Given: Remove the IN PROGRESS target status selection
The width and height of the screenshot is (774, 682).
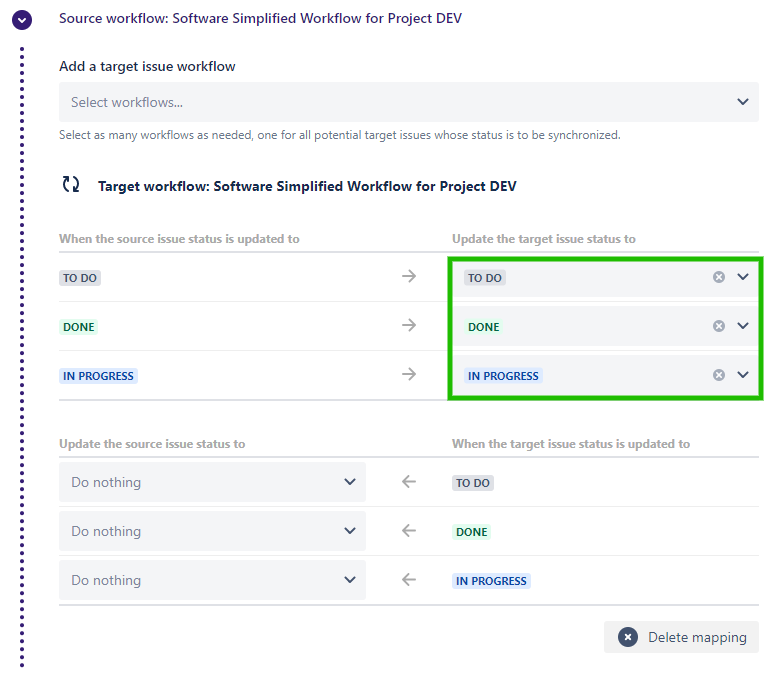Looking at the screenshot, I should (718, 375).
